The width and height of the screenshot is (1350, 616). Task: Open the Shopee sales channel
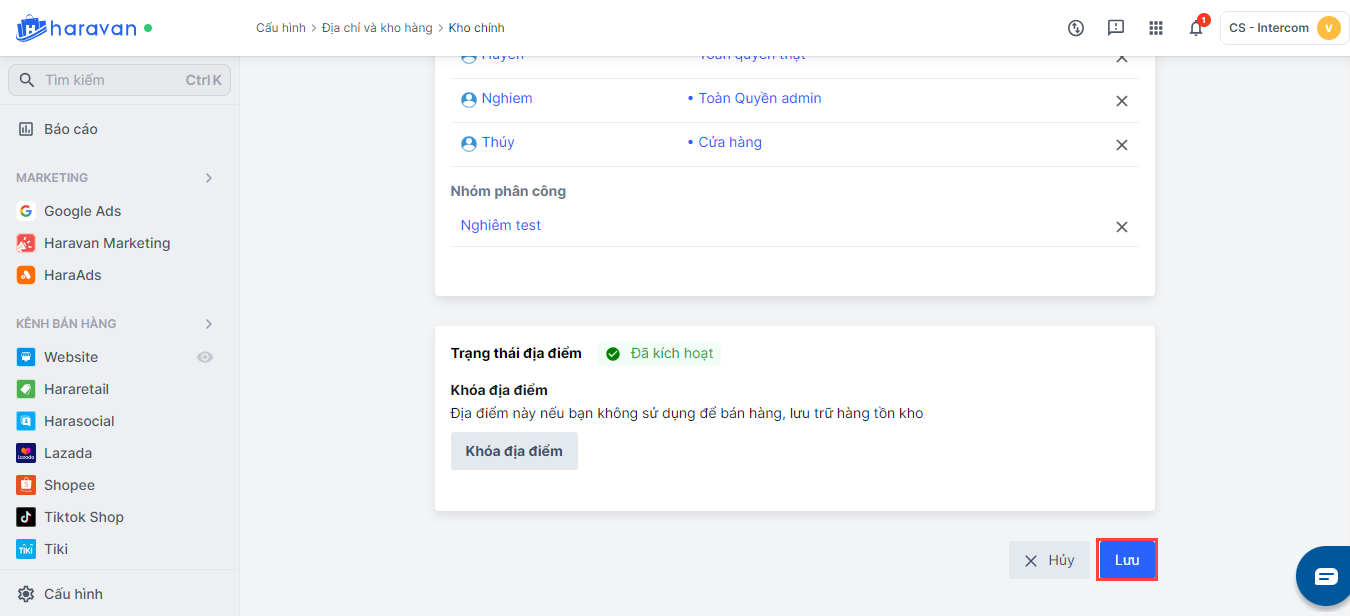coord(69,485)
